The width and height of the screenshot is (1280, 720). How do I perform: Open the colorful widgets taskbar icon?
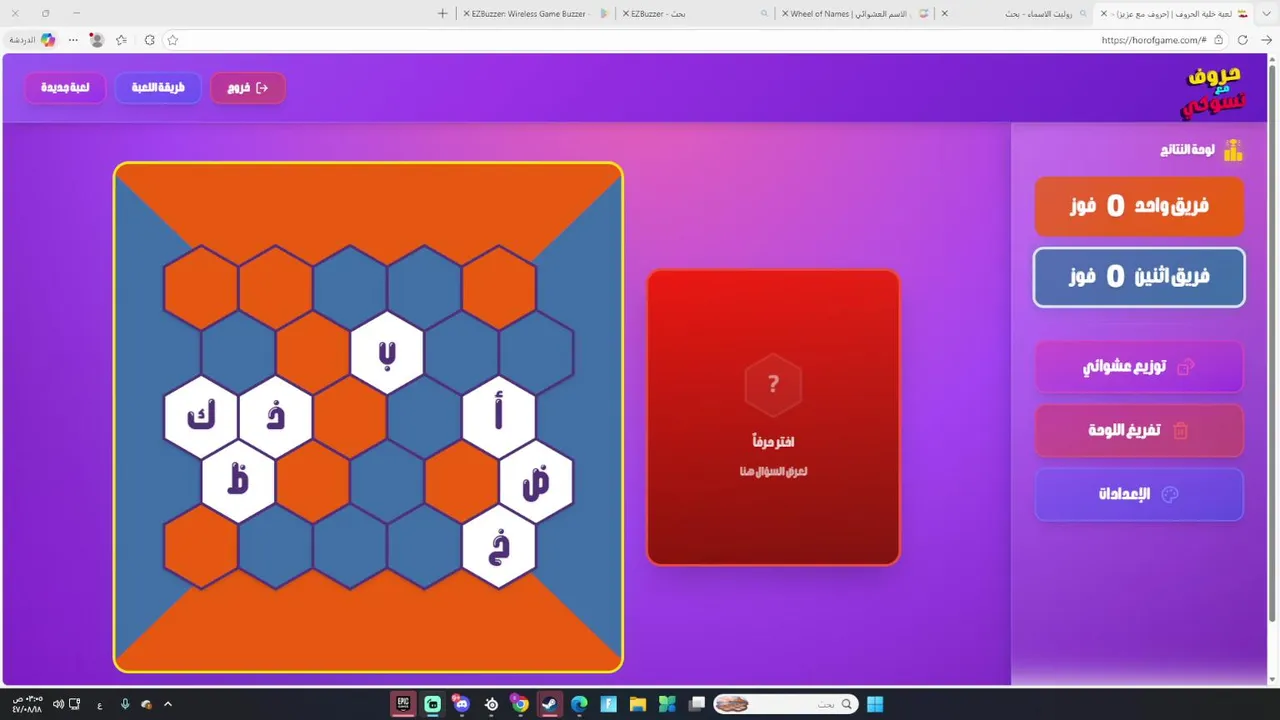667,704
